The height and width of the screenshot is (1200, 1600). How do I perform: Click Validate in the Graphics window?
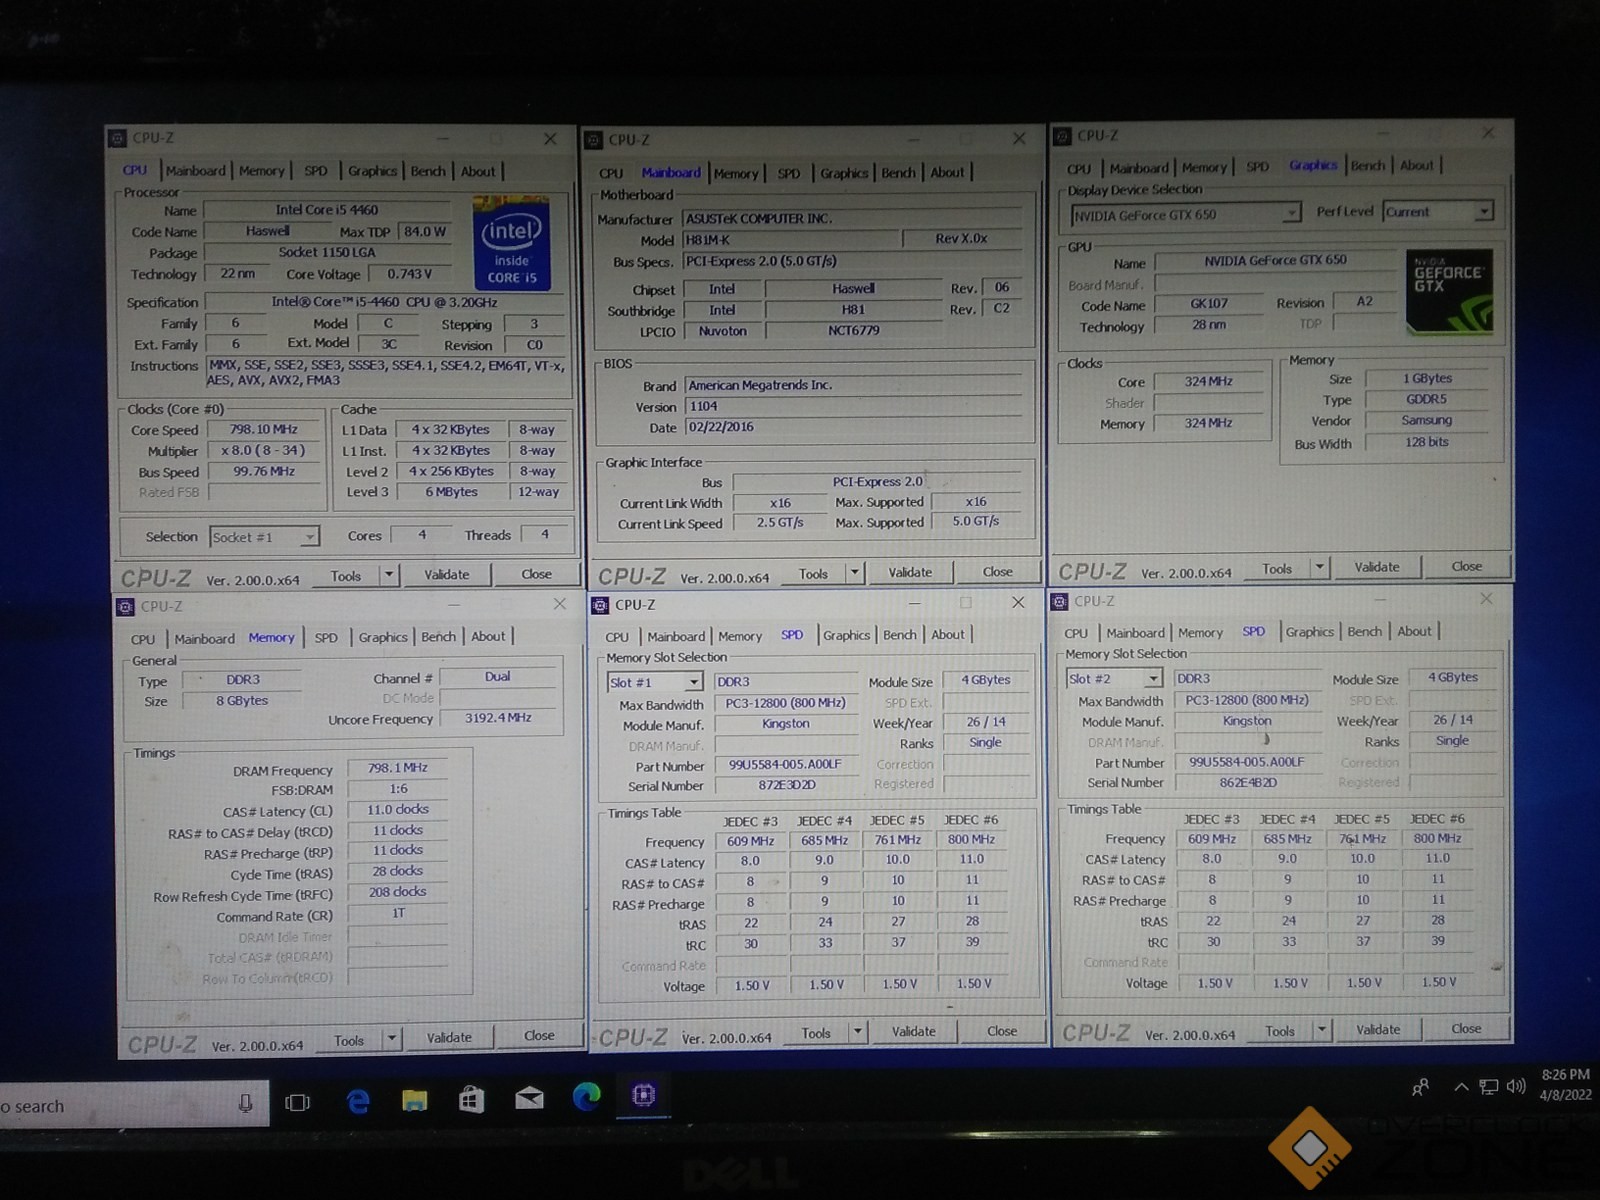(x=1377, y=567)
